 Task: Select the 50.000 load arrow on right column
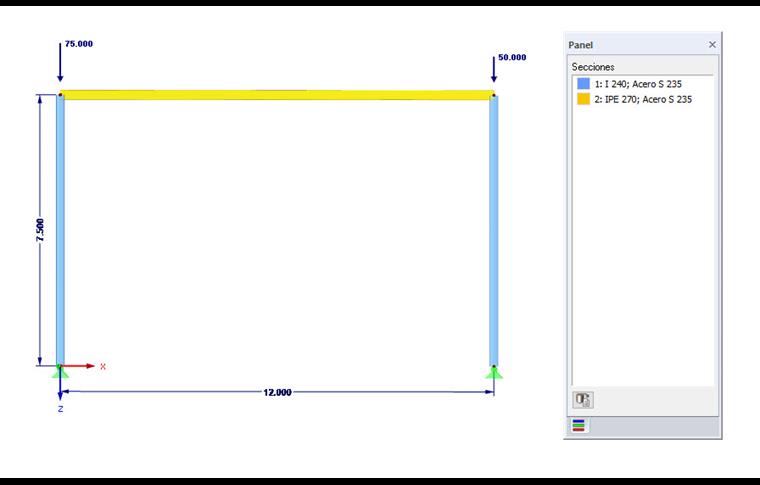[x=493, y=69]
